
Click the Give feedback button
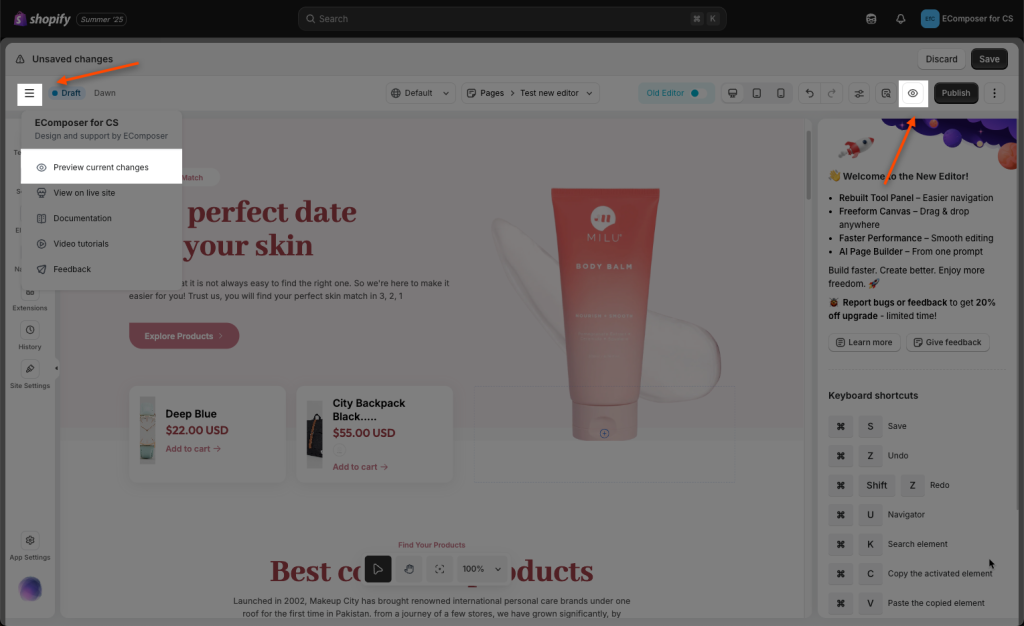947,343
